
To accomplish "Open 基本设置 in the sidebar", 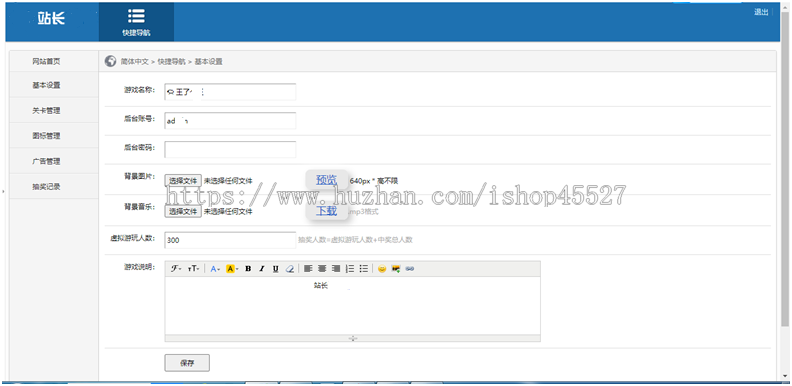I will pyautogui.click(x=46, y=85).
